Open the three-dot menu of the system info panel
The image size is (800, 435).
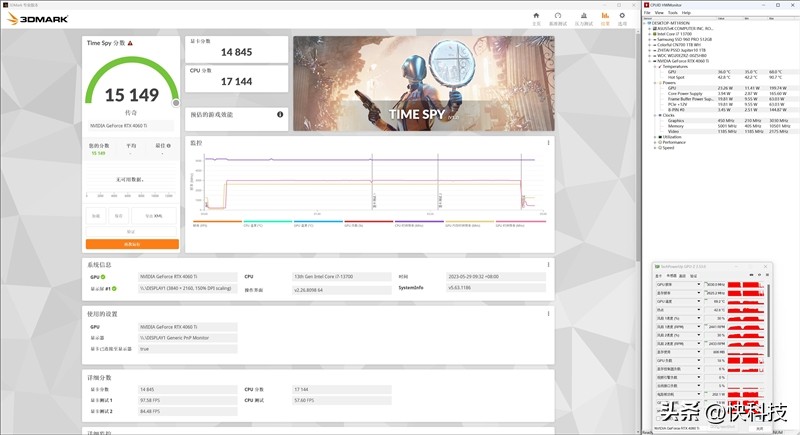(548, 265)
